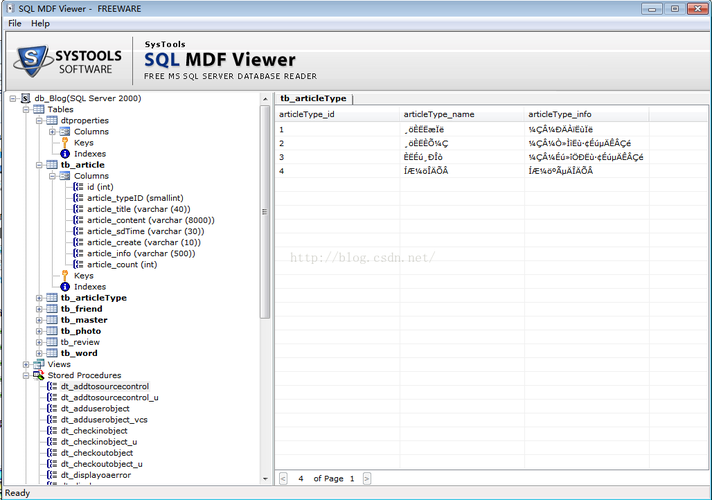712x500 pixels.
Task: Select the article_info (varchar (500)) column
Action: pyautogui.click(x=141, y=253)
